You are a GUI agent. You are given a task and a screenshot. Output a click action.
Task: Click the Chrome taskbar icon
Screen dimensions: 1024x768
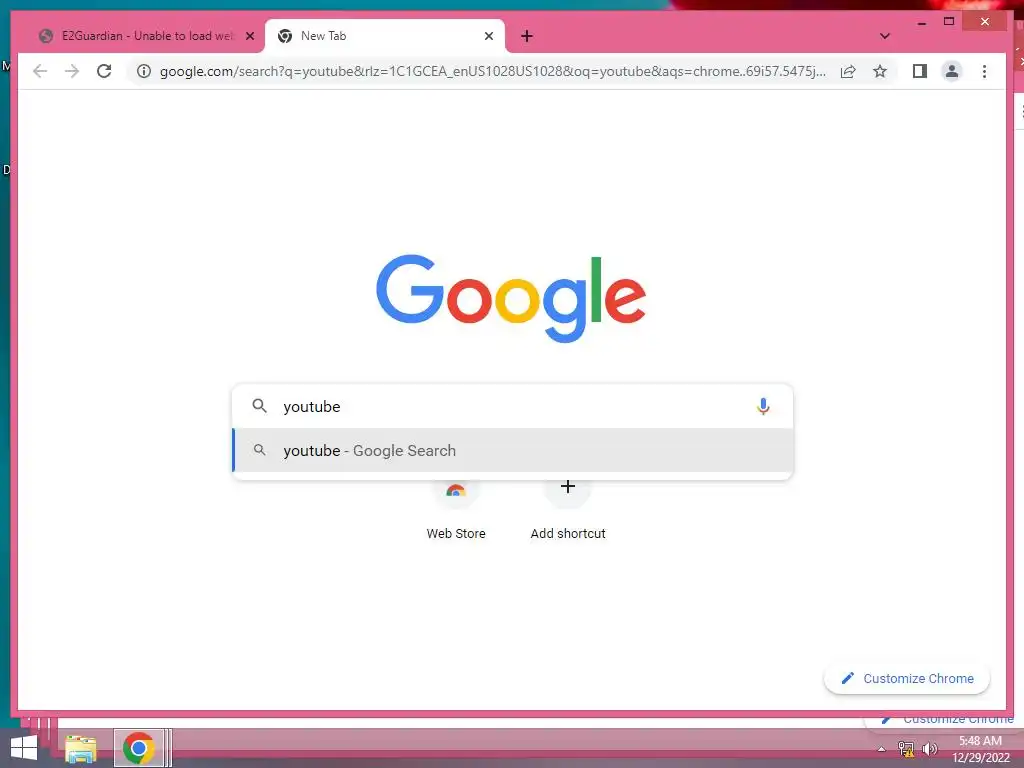(138, 748)
